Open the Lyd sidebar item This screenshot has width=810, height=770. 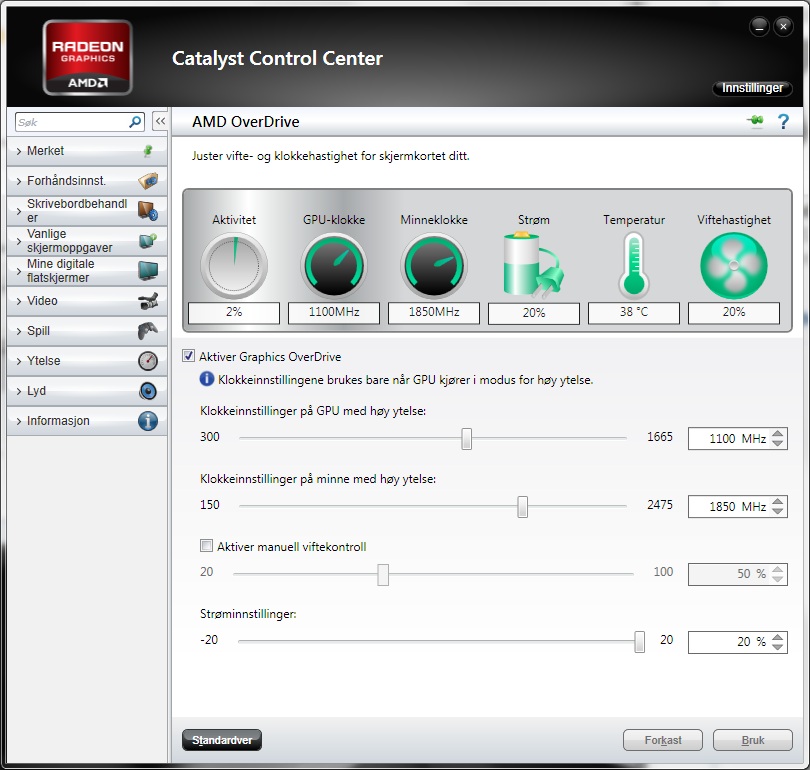[x=87, y=390]
